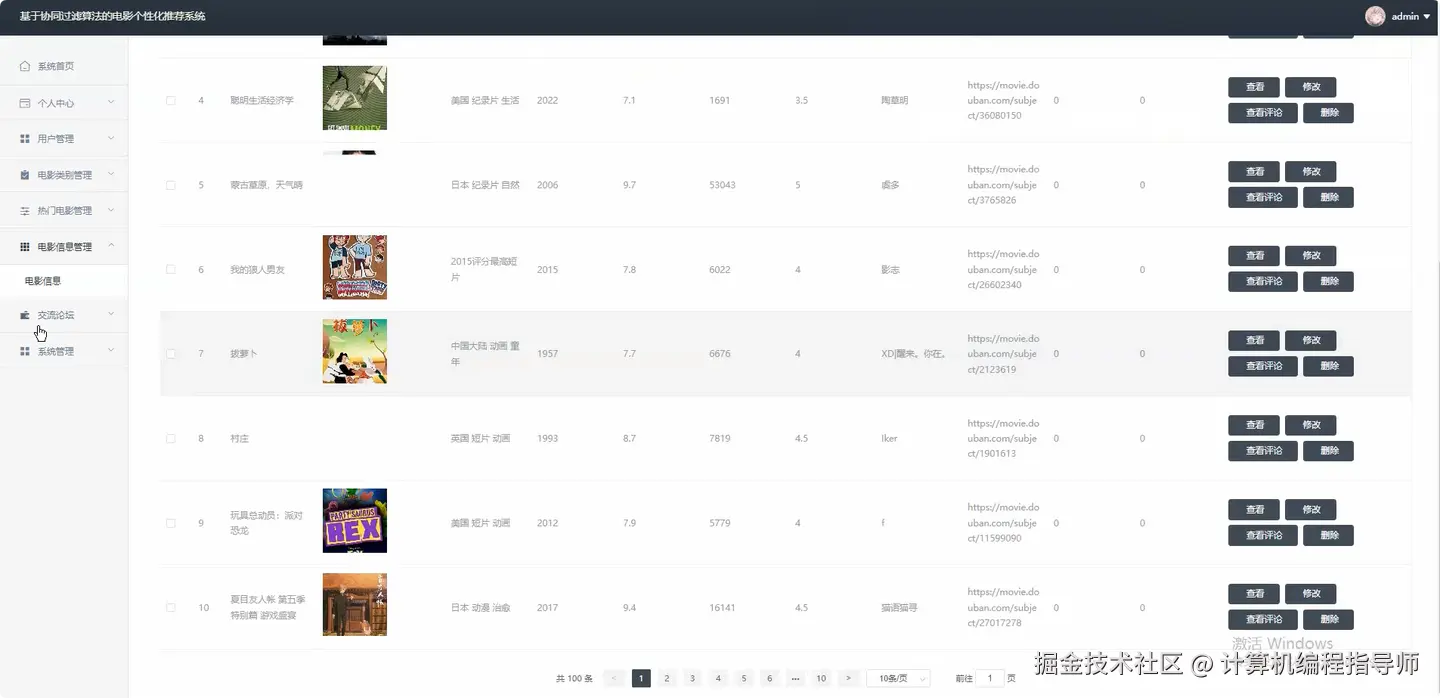This screenshot has width=1440, height=698.
Task: Tick the checkbox for row 4 聪明生活经济学
Action: coord(171,101)
